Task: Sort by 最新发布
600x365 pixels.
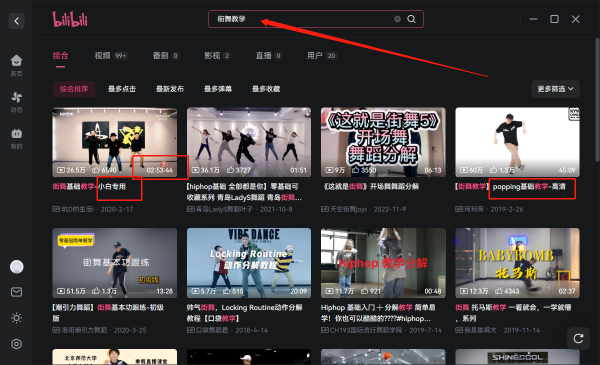Action: point(170,89)
